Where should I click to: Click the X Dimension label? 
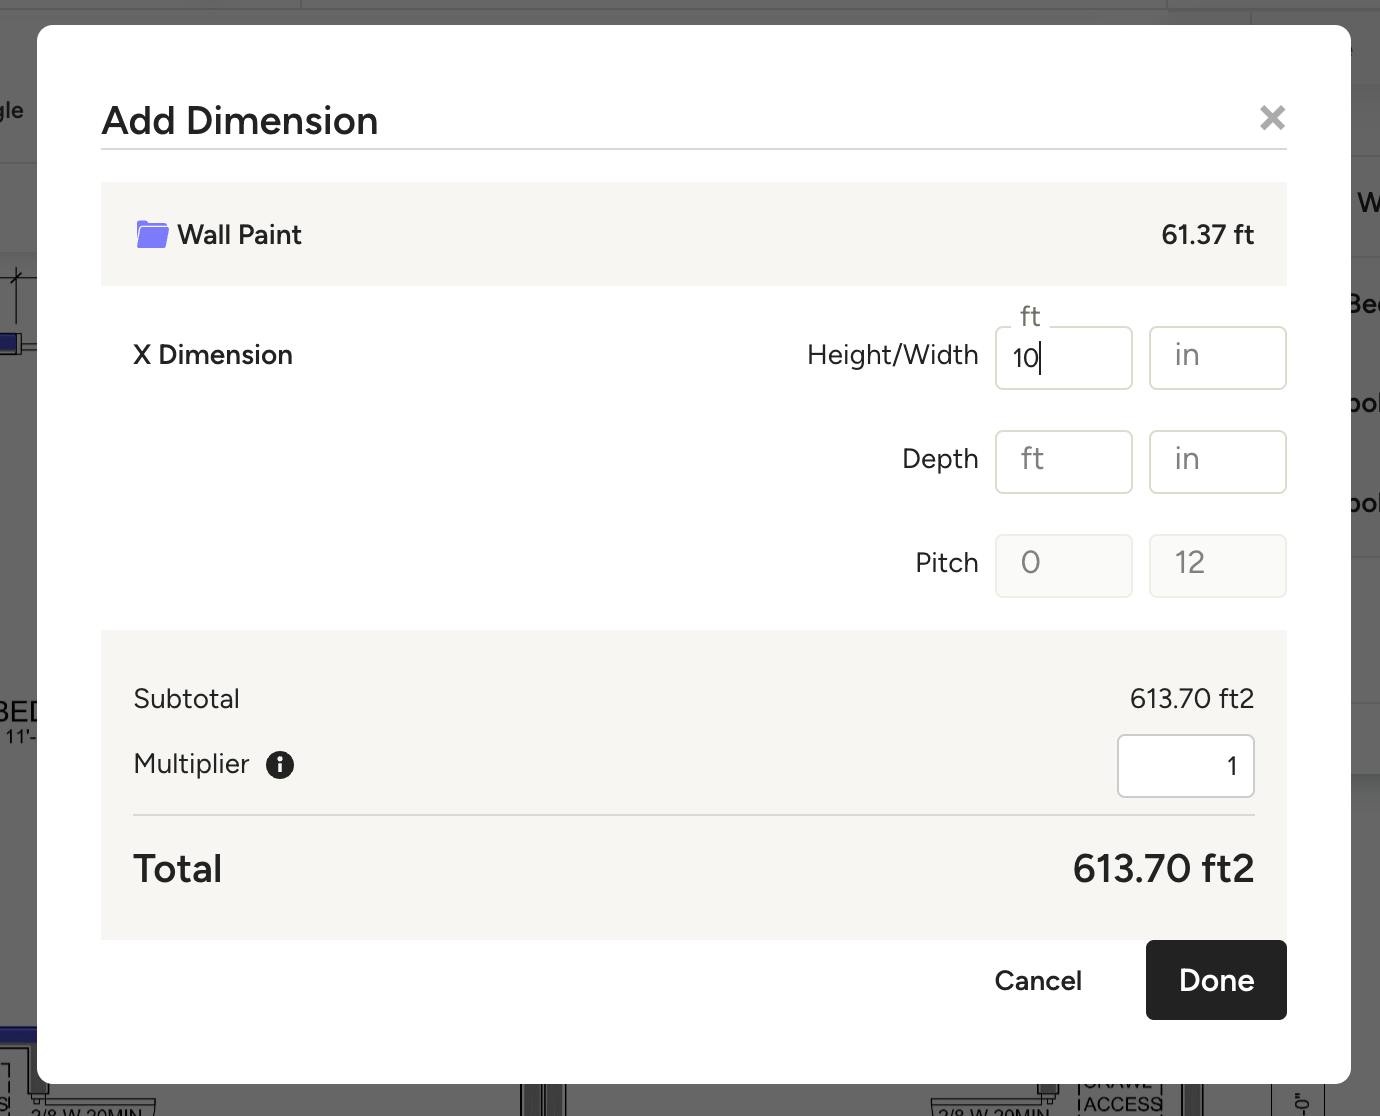click(x=213, y=355)
